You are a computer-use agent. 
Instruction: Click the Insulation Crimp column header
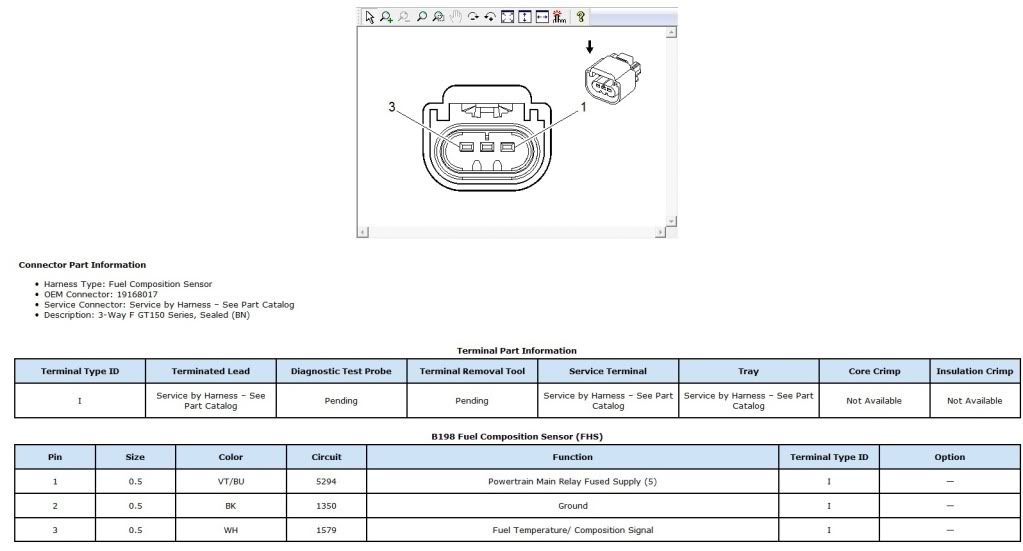click(x=975, y=371)
